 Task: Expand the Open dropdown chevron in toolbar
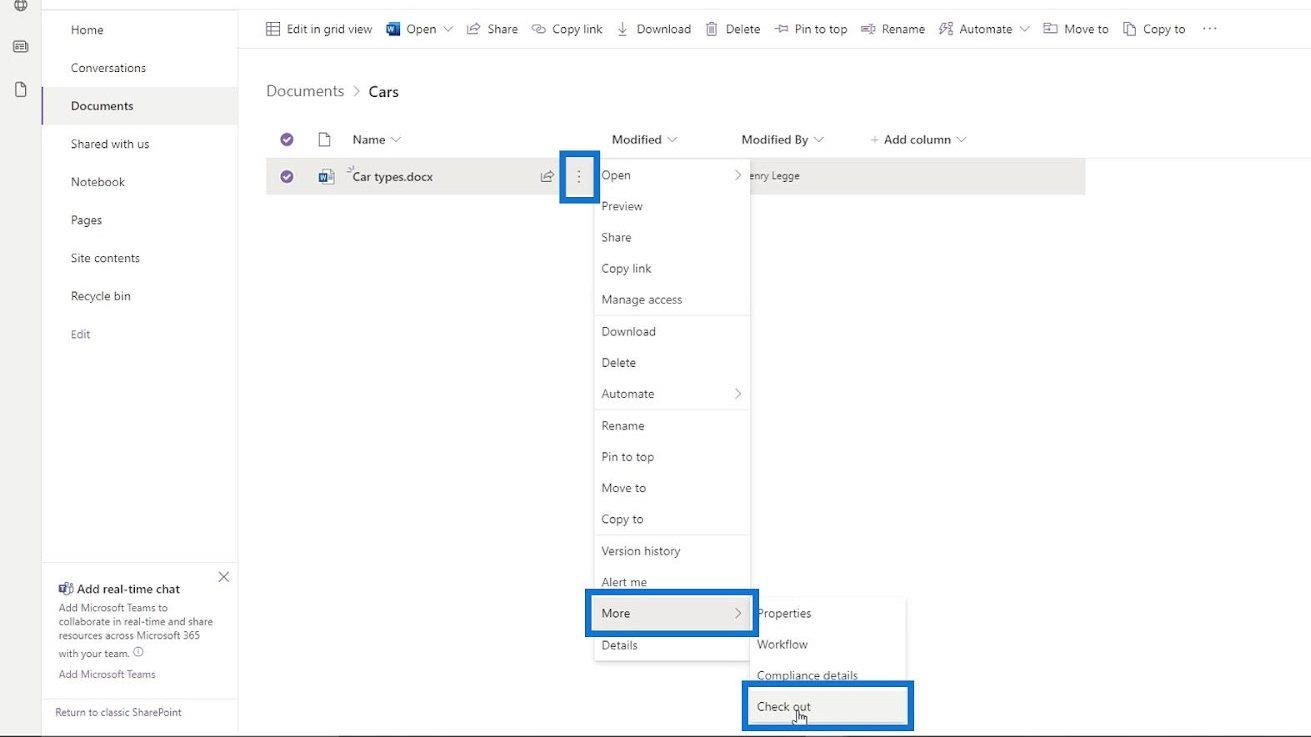[447, 29]
